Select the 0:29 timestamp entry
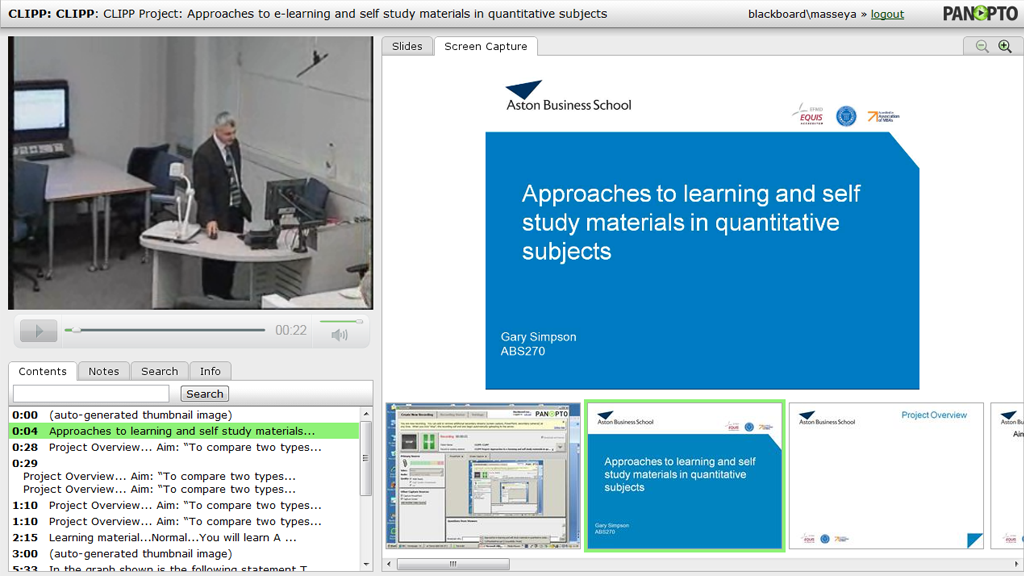The width and height of the screenshot is (1024, 576). [25, 463]
